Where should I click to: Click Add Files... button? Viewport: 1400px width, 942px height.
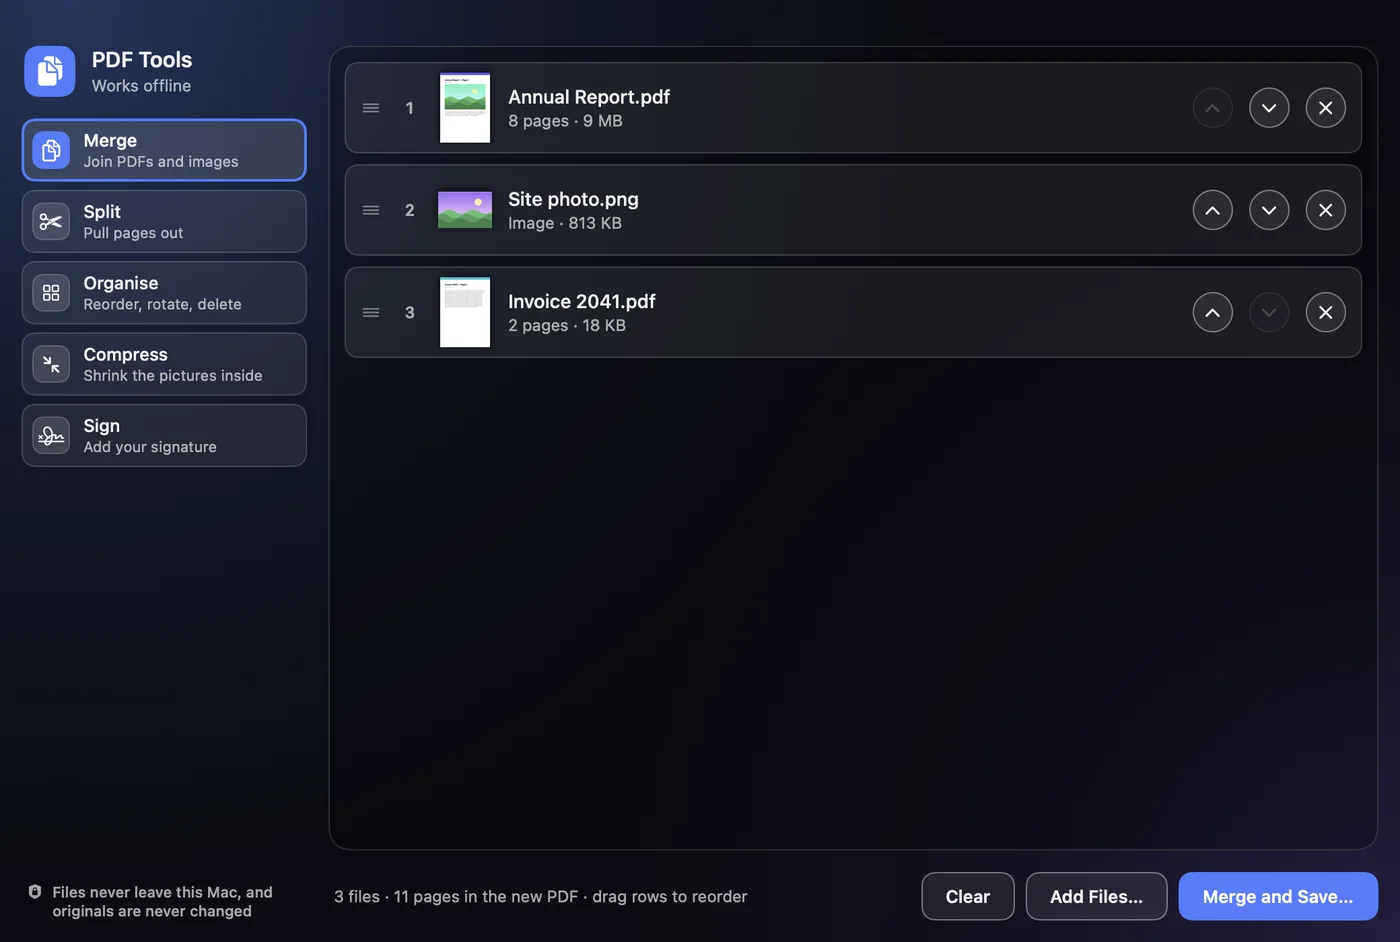(1096, 896)
